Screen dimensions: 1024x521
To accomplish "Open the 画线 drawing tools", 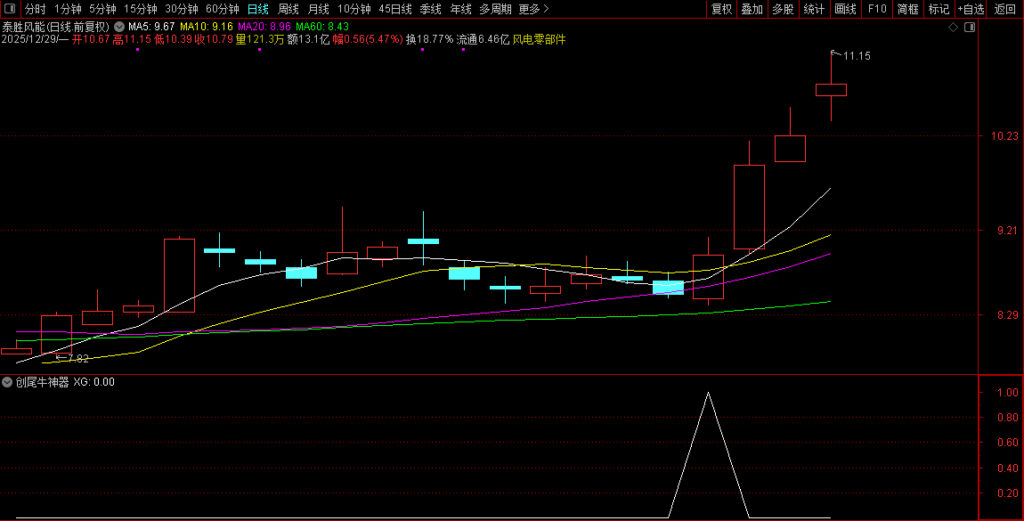I will (845, 9).
